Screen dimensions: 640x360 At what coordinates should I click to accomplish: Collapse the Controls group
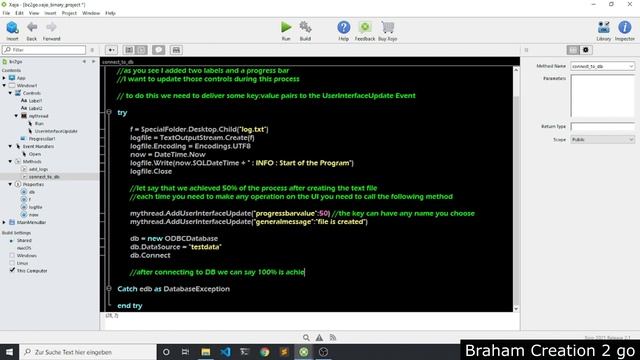click(10, 93)
